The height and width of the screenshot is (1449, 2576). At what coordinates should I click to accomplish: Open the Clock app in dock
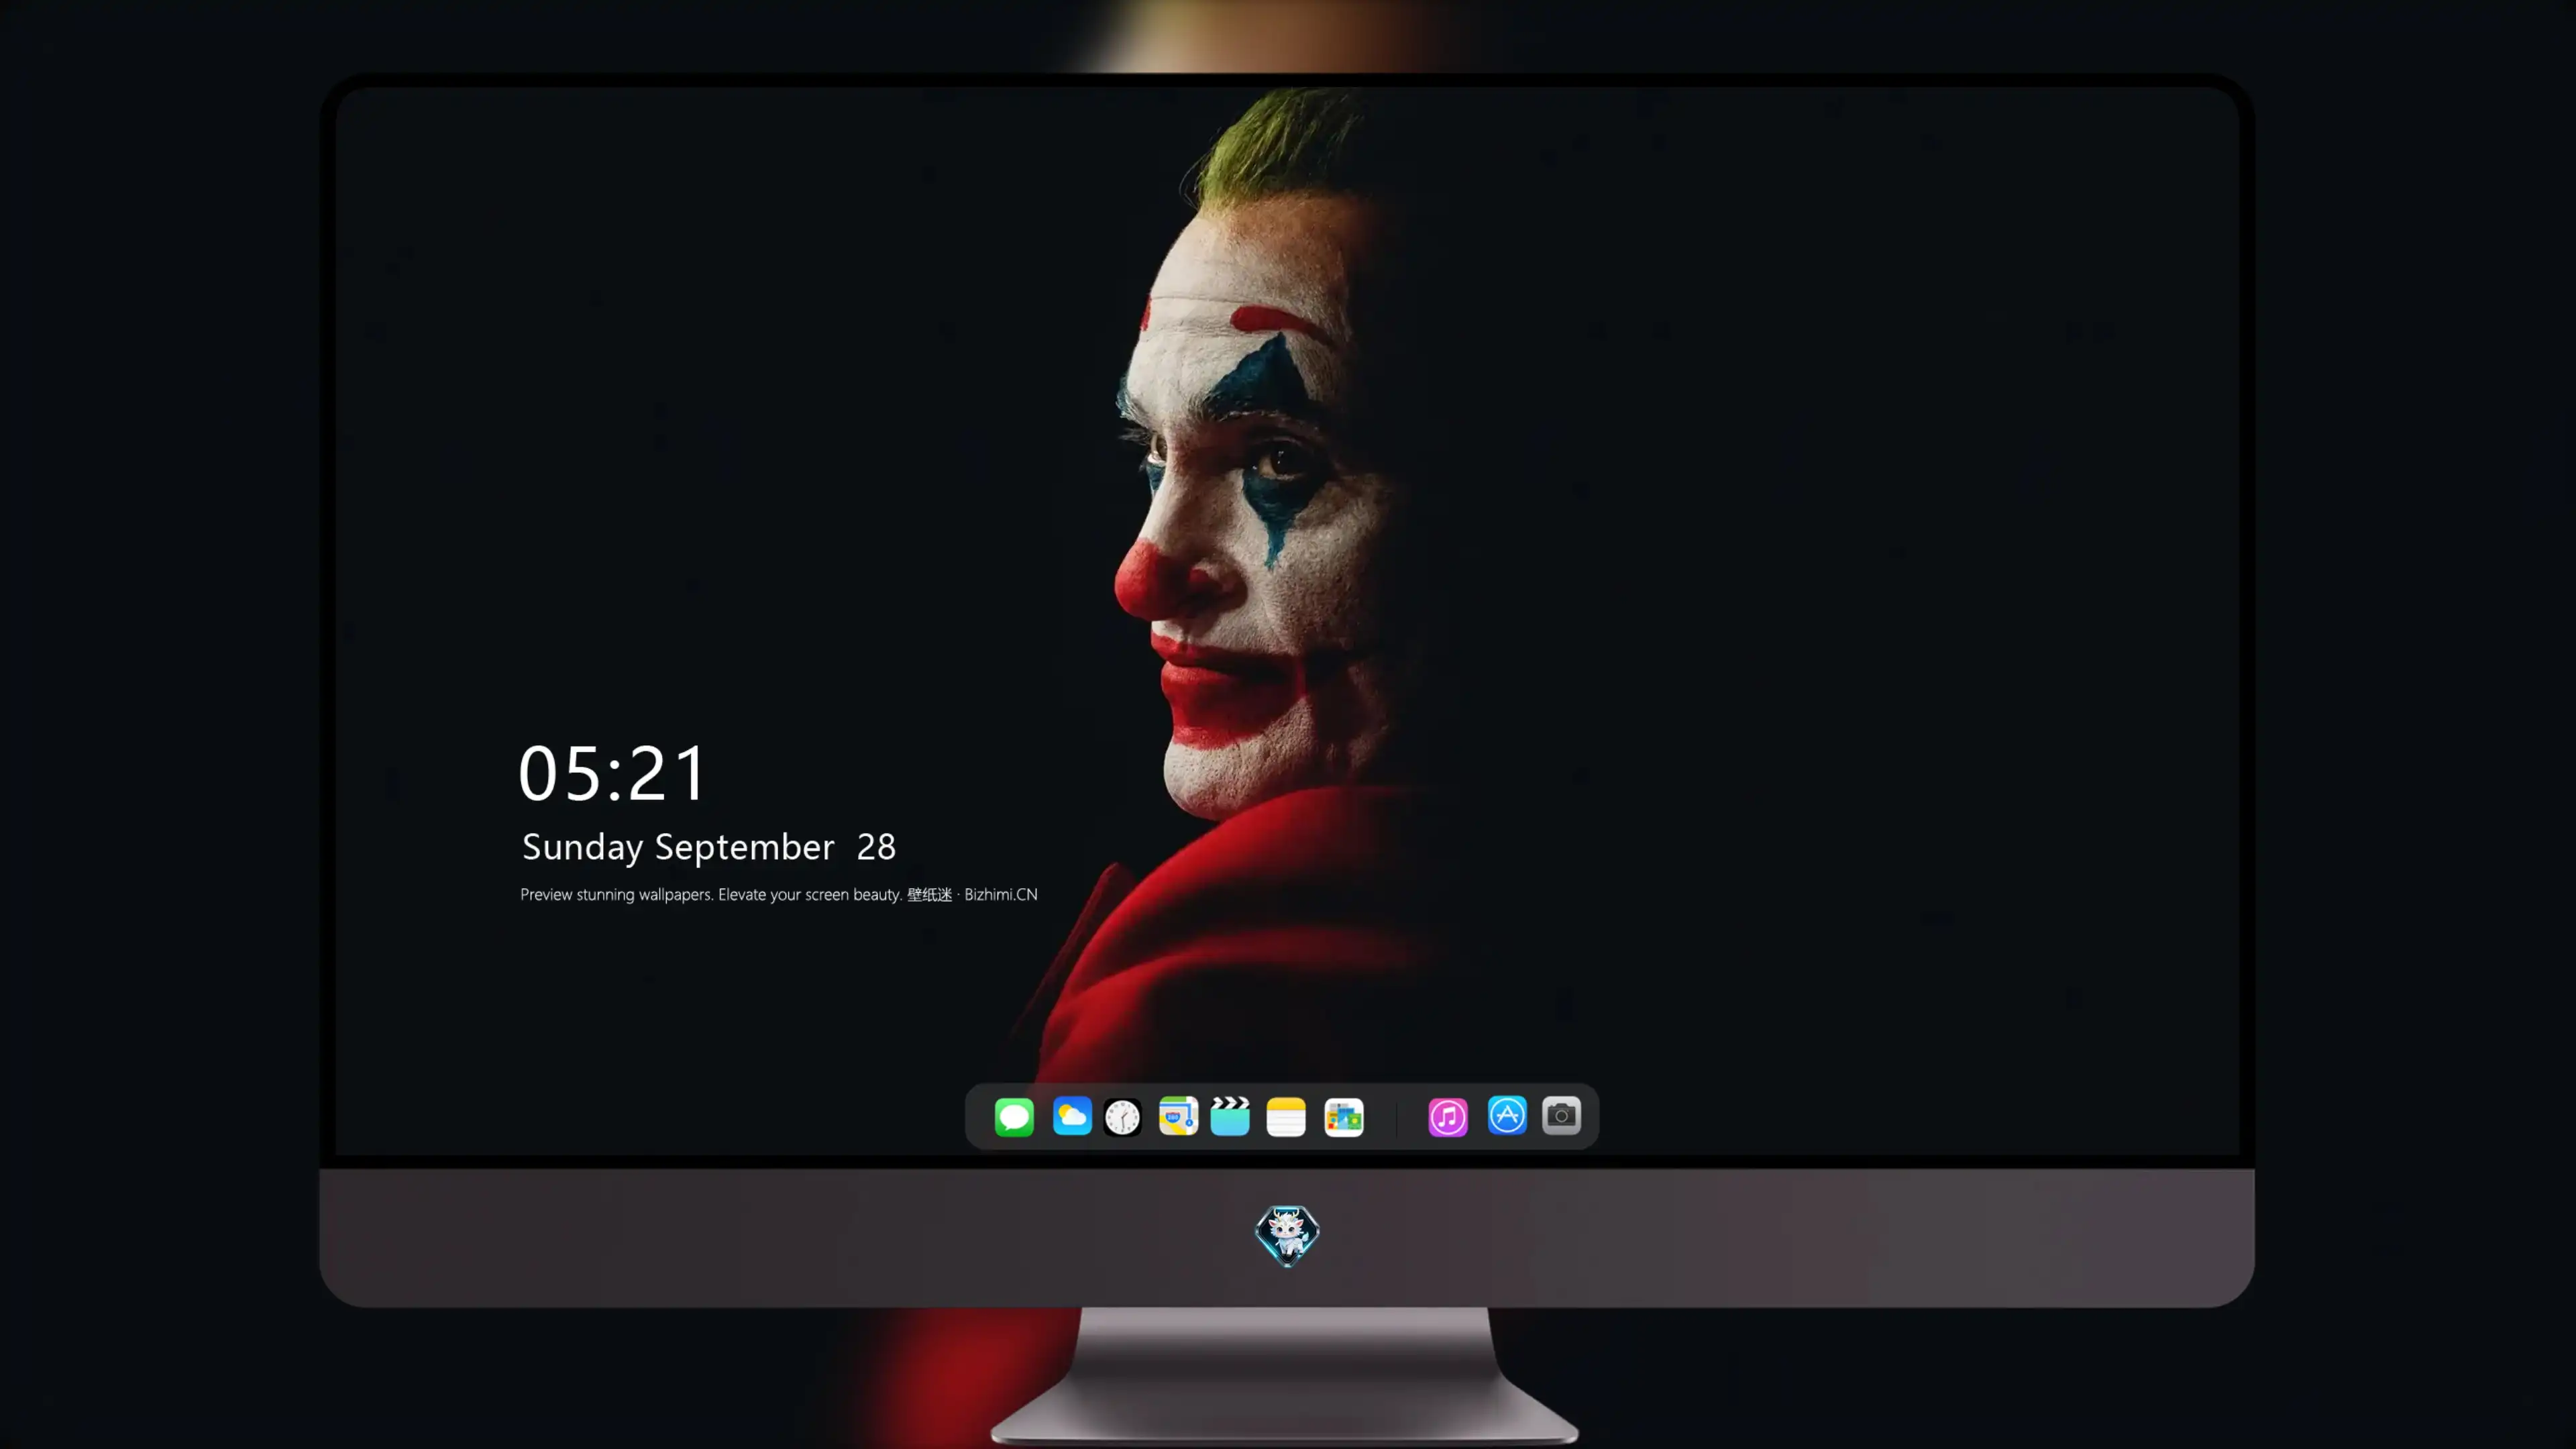click(x=1123, y=1117)
